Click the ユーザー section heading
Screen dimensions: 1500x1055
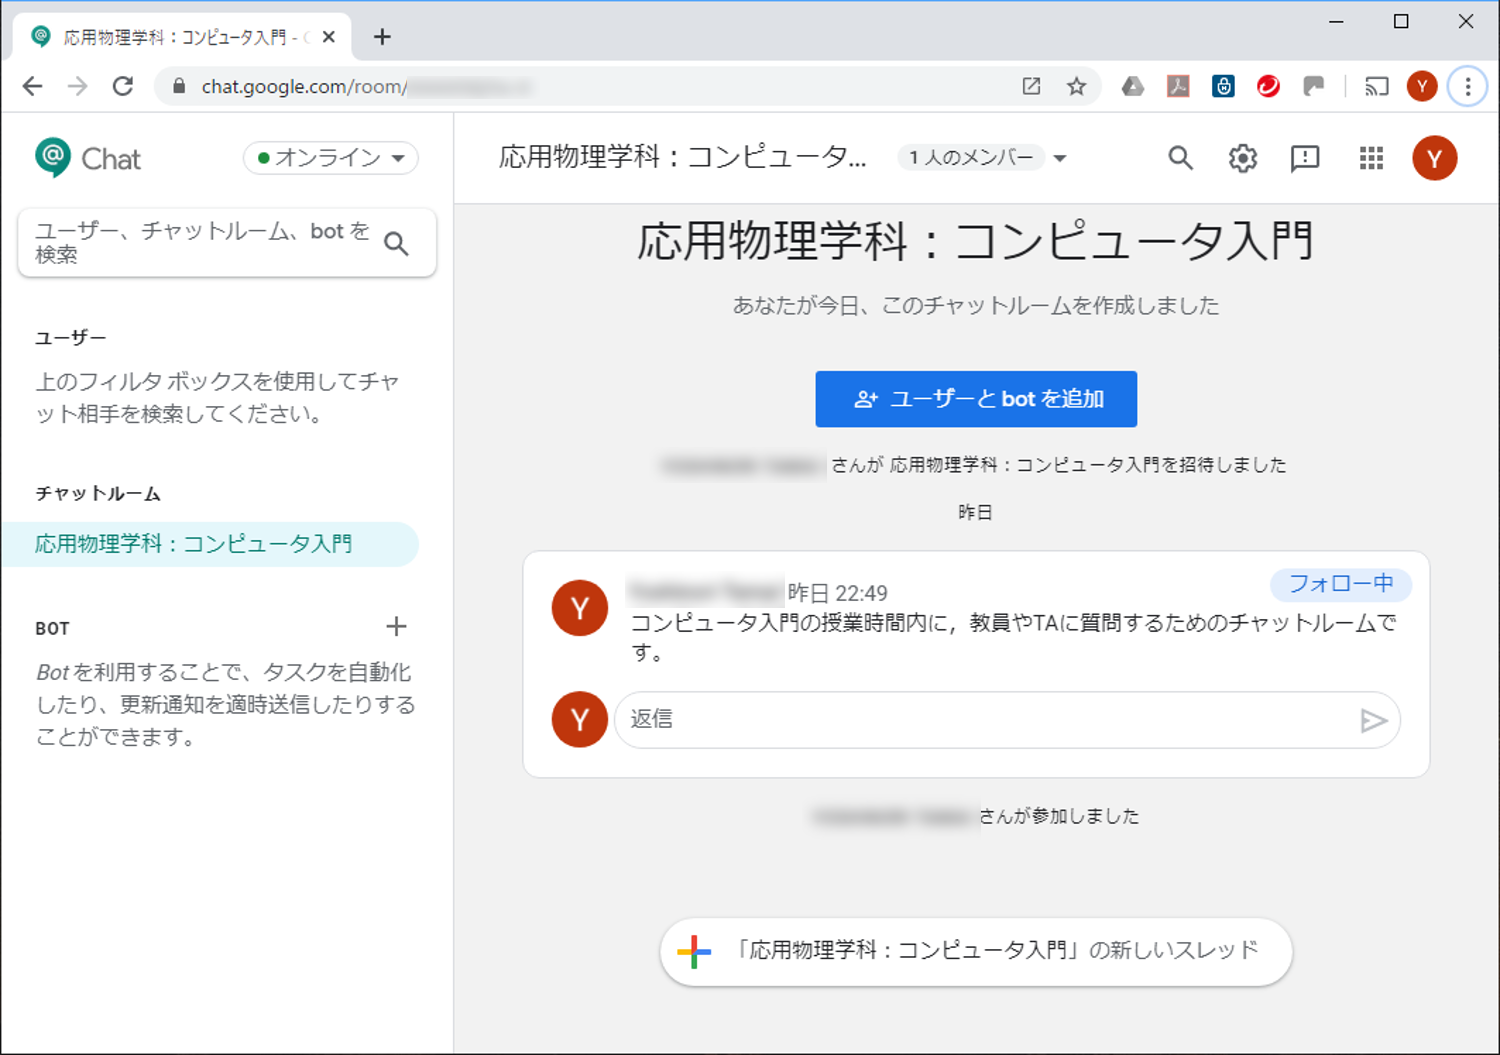pyautogui.click(x=71, y=338)
